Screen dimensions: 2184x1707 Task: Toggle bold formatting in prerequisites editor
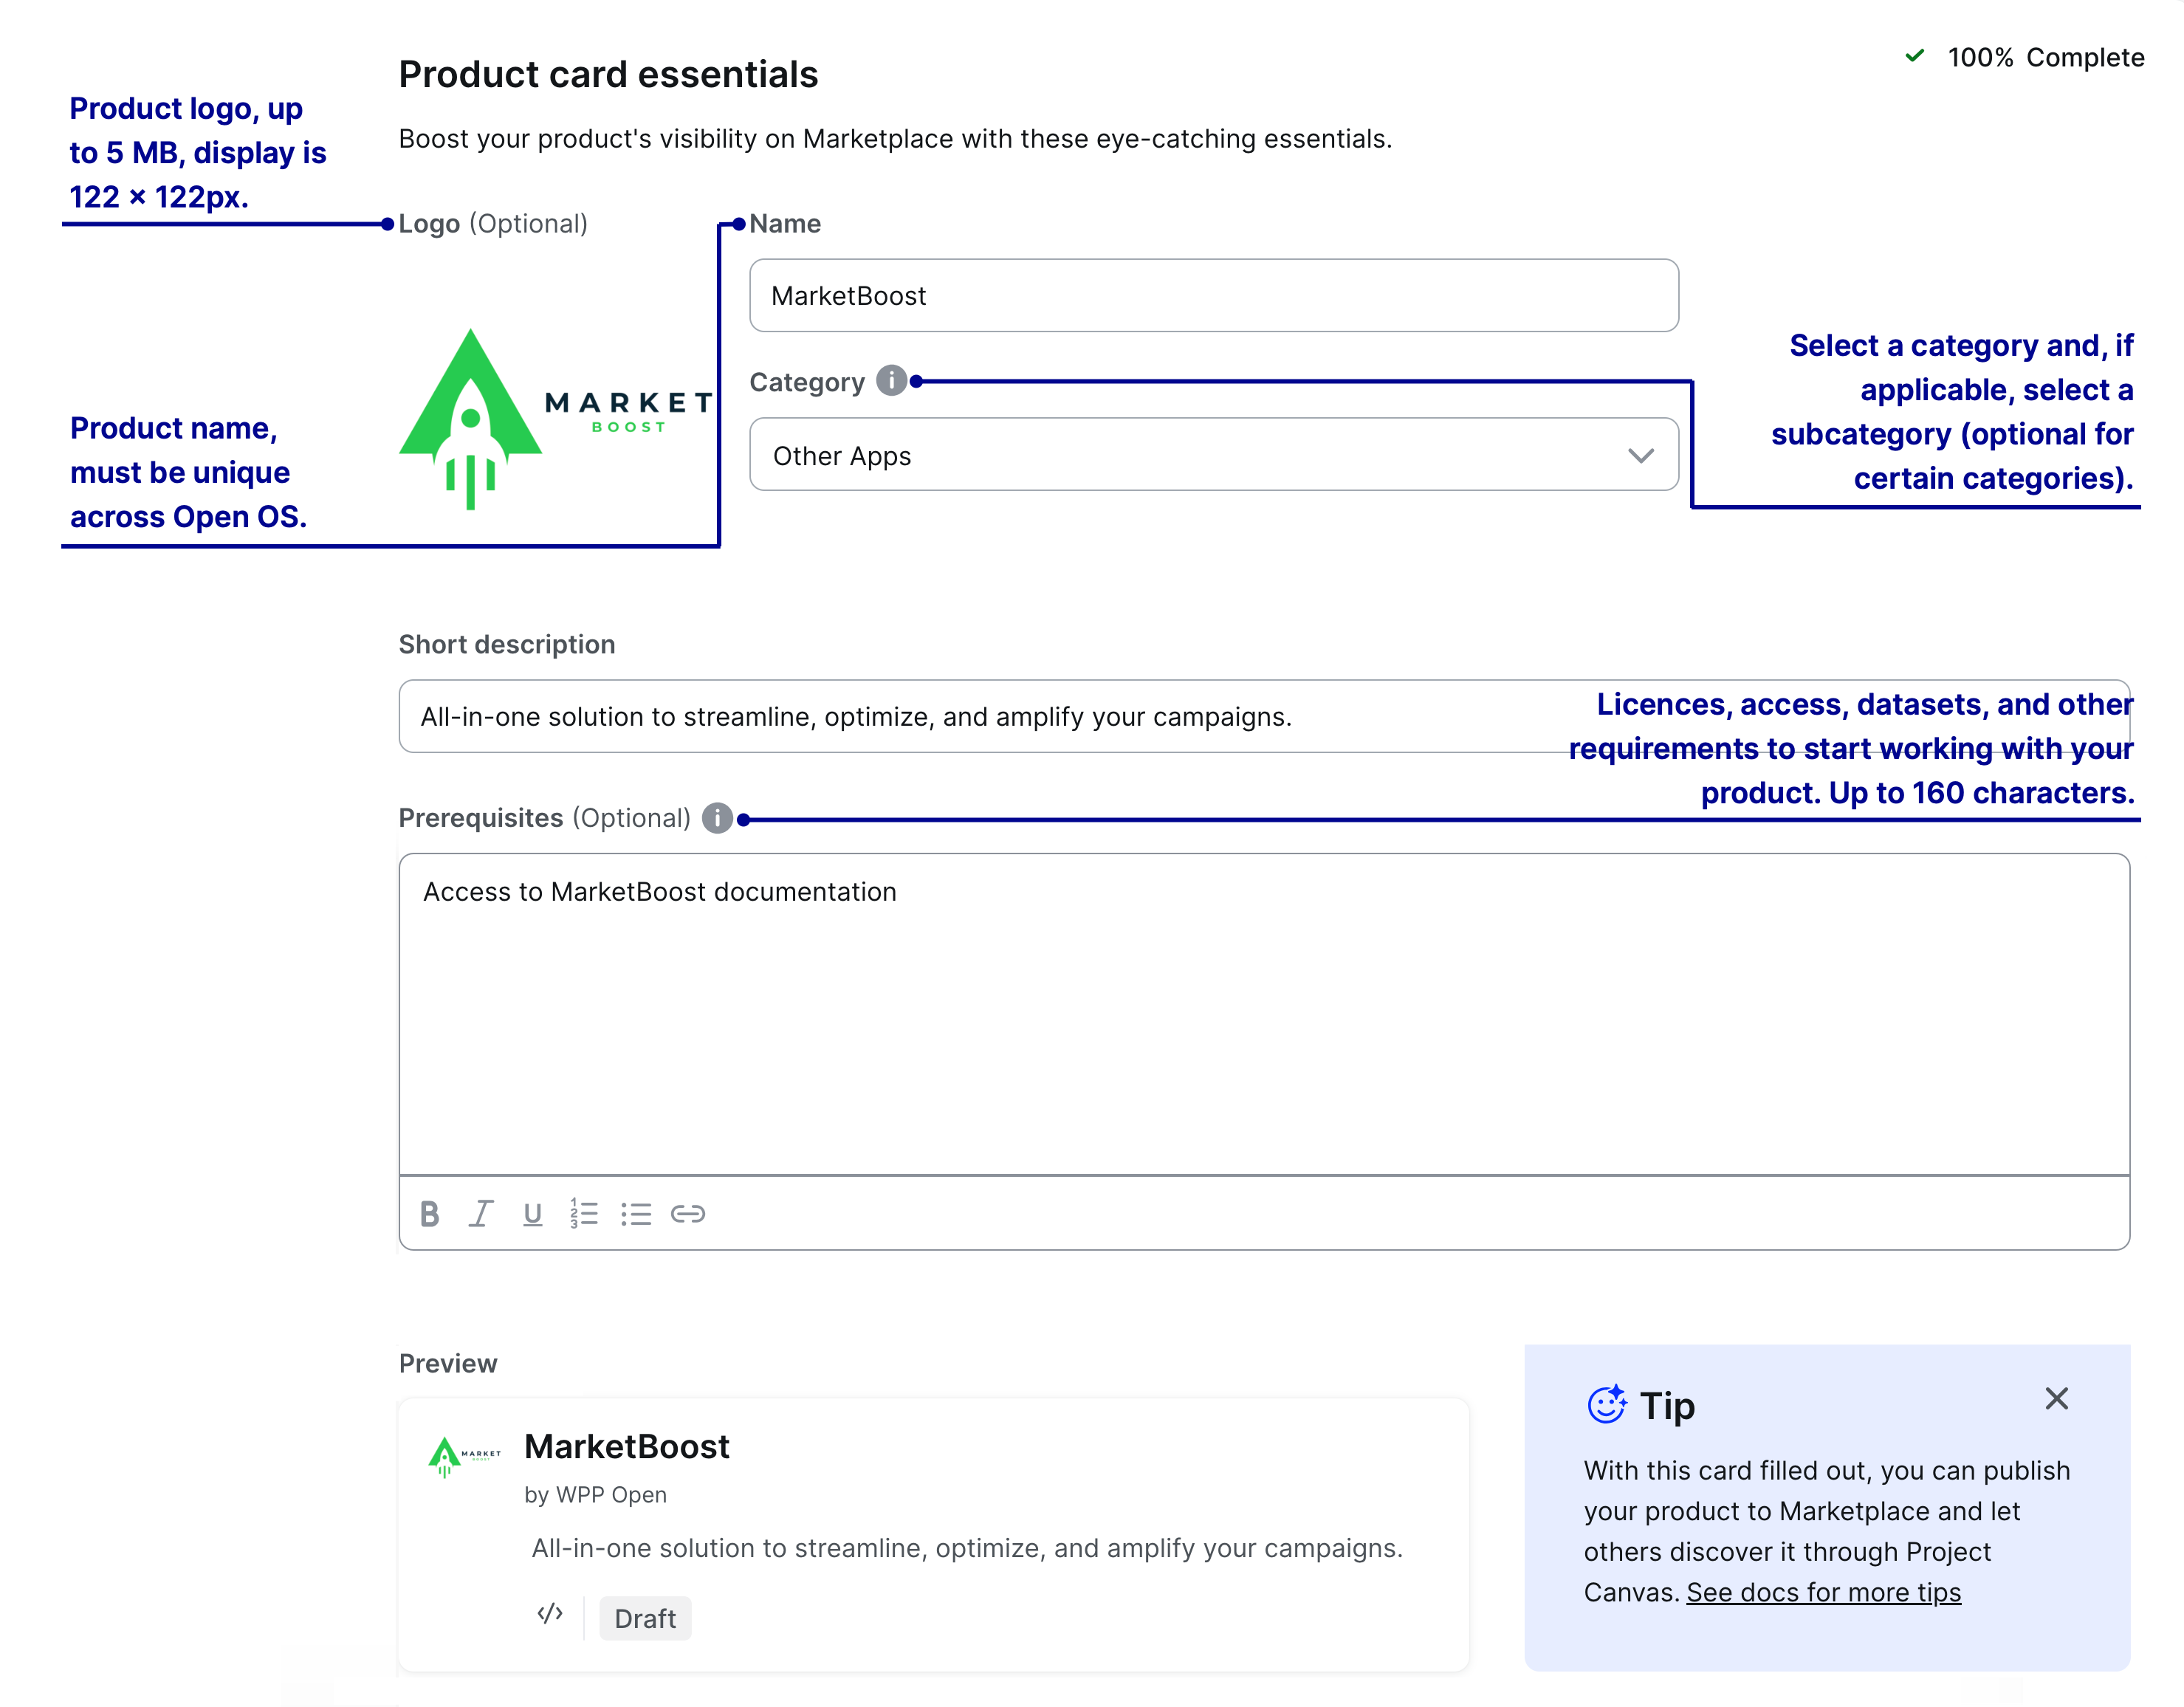click(430, 1213)
